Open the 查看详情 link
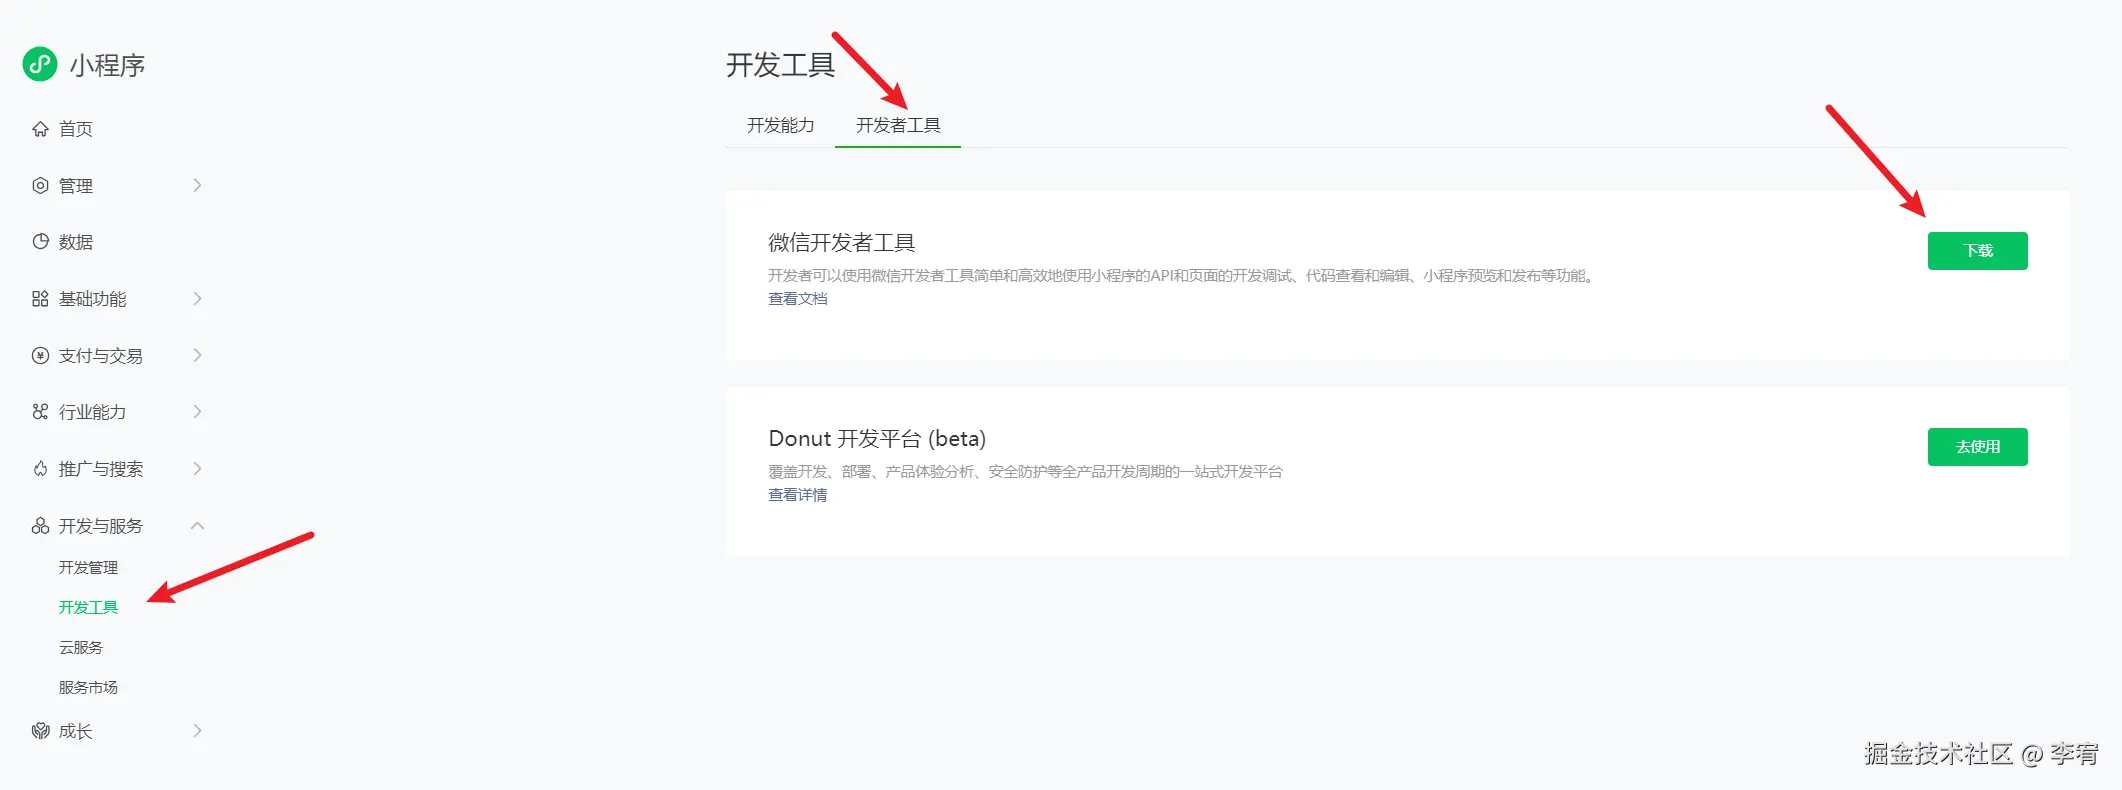 pos(798,495)
